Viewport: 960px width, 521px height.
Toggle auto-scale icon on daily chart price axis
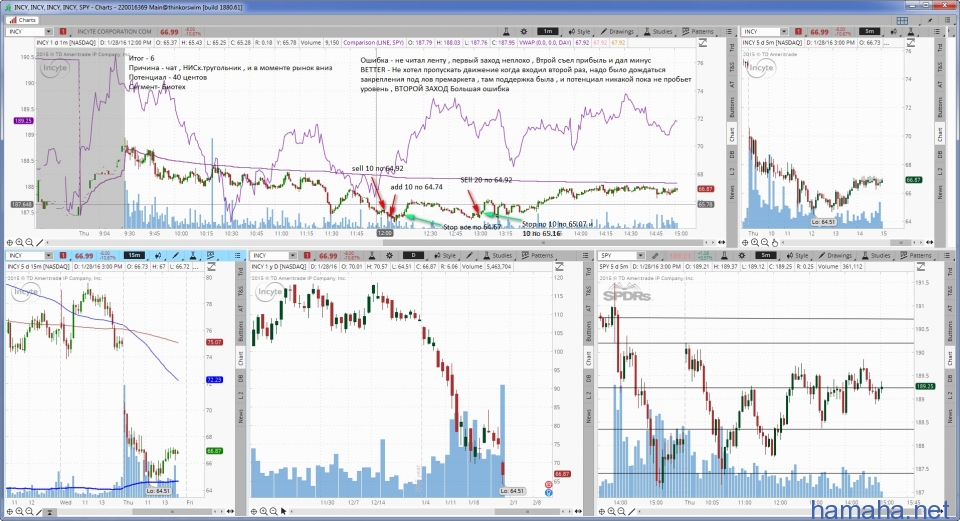click(x=559, y=267)
